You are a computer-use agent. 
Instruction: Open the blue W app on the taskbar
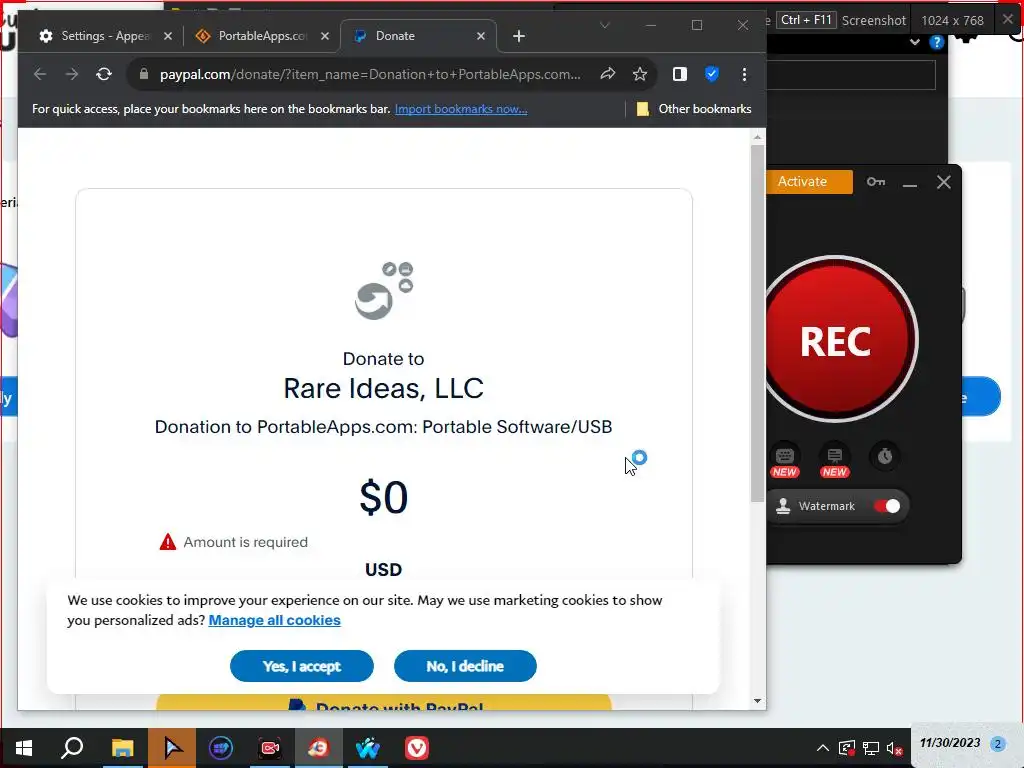pyautogui.click(x=368, y=748)
